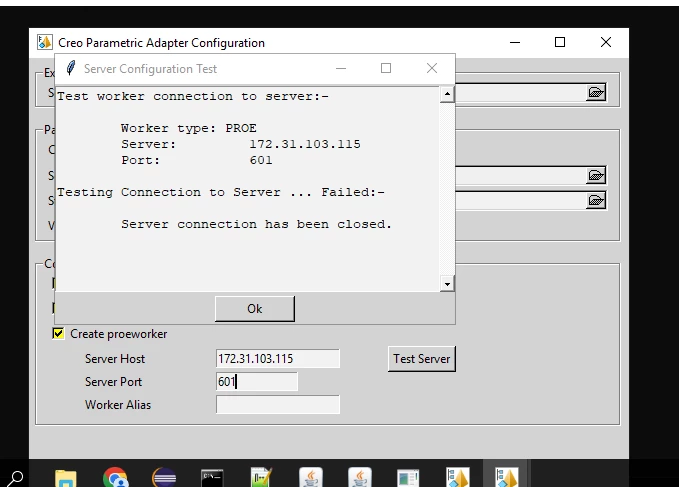Minimize the Creo Parametric Adapter Configuration window

(515, 42)
